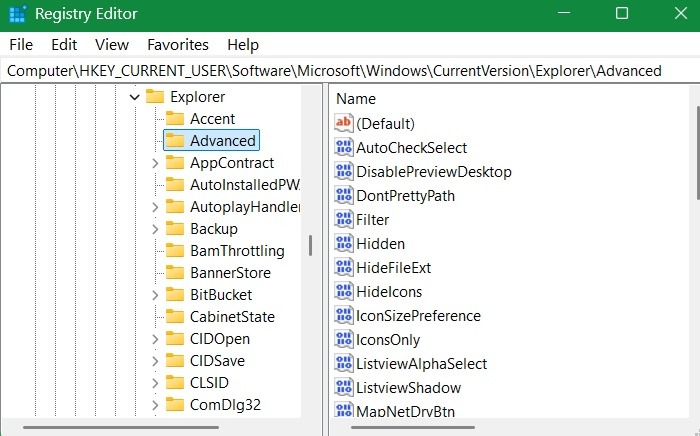Select the DisablePreviewDesktop value name
The height and width of the screenshot is (436, 700).
pos(434,172)
